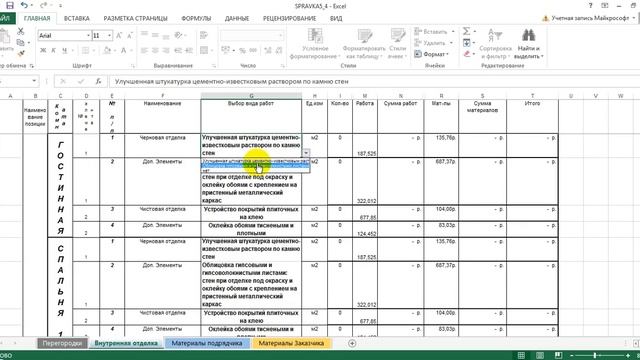The height and width of the screenshot is (360, 640).
Task: Click the text orientation icon
Action: (x=178, y=35)
